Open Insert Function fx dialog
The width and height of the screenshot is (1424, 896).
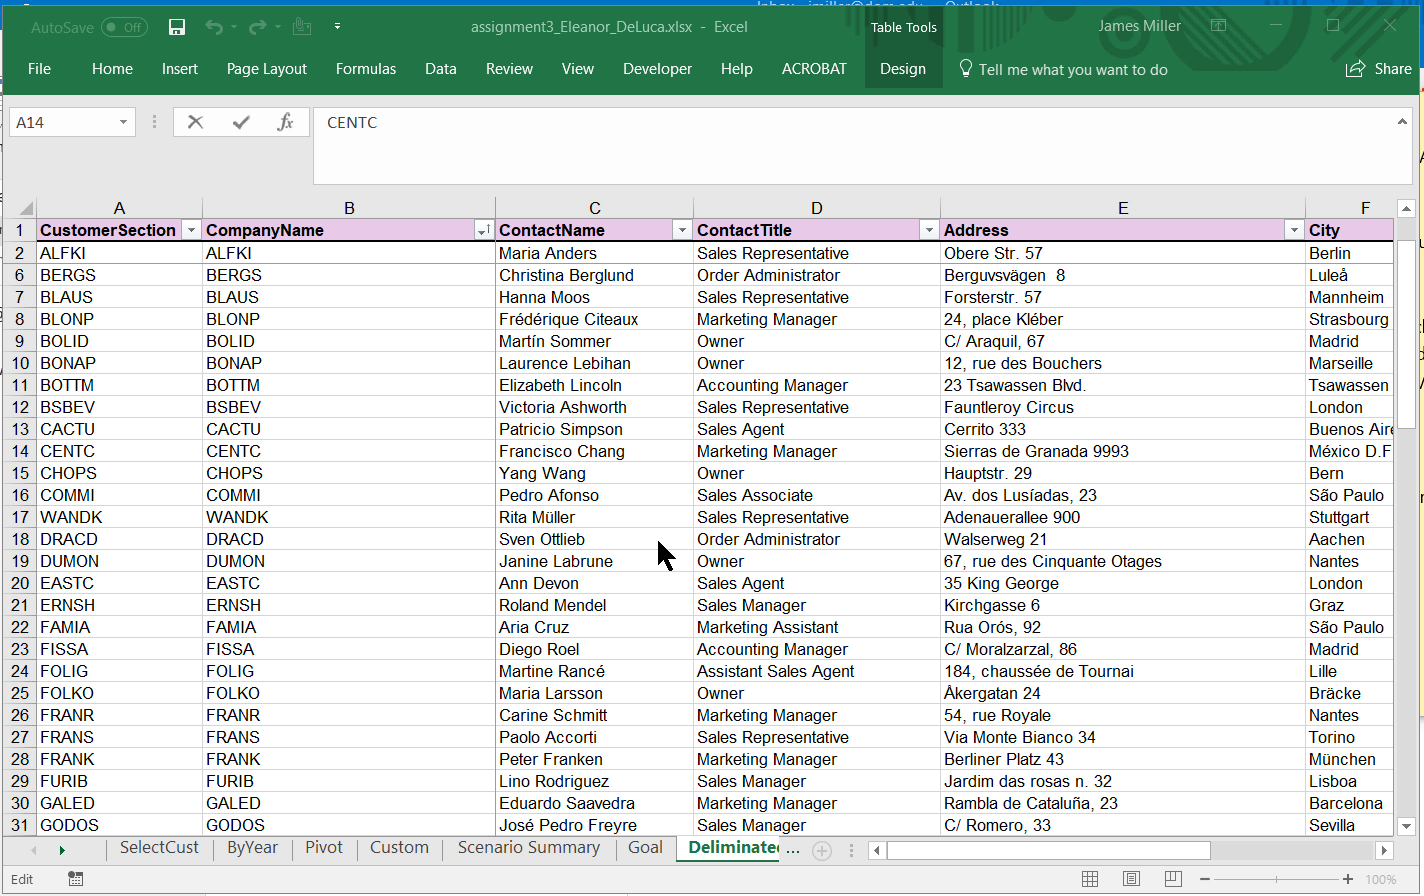coord(285,122)
